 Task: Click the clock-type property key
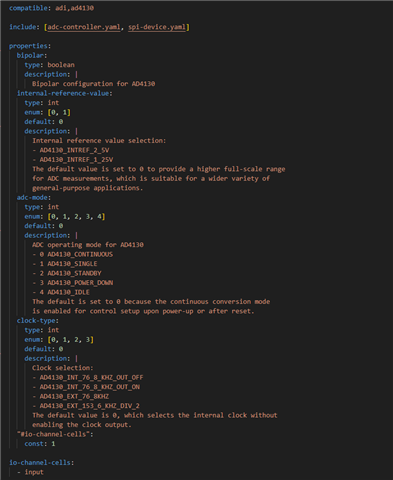pos(36,321)
